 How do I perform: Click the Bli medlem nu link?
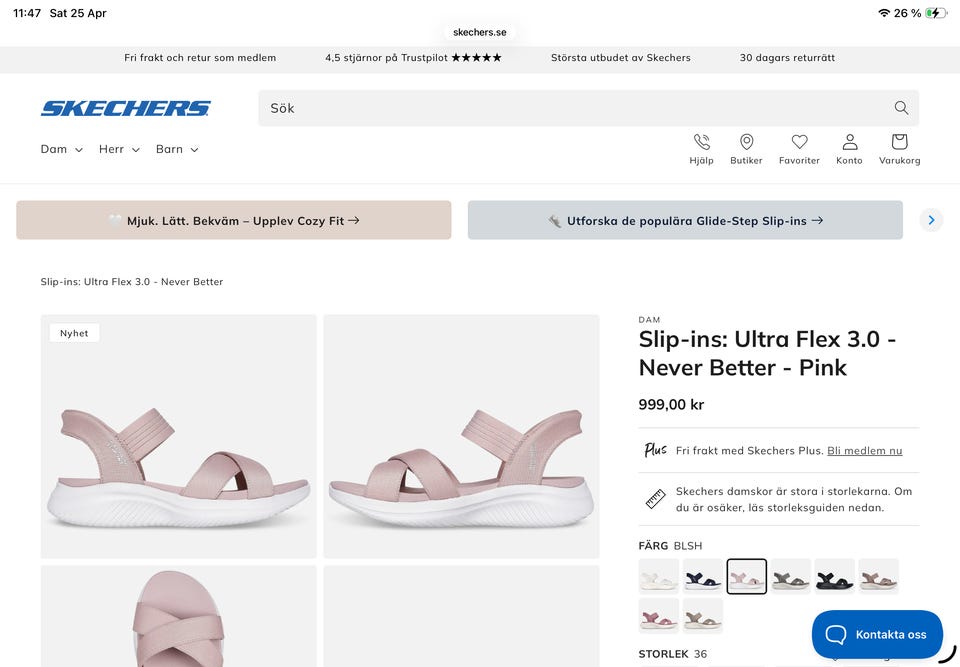click(864, 451)
